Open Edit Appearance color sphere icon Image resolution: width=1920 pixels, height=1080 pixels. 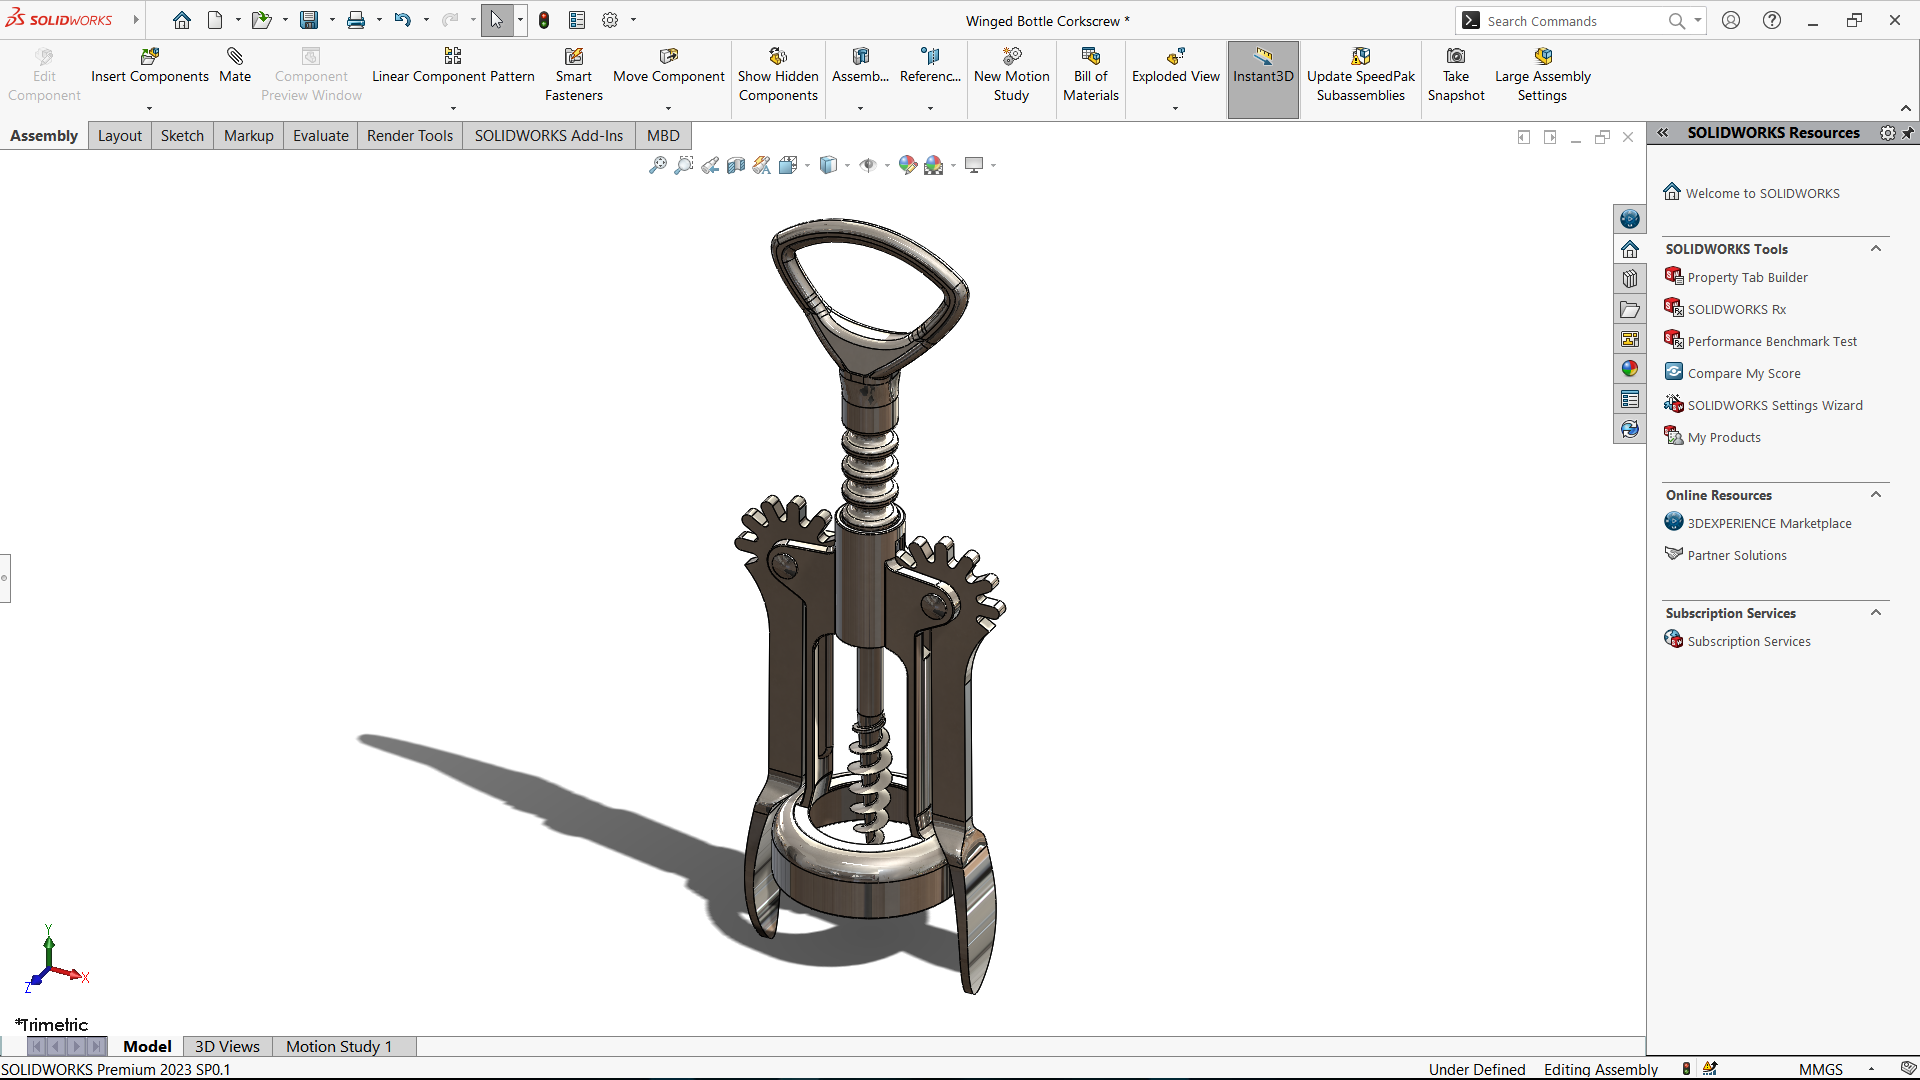tap(907, 165)
